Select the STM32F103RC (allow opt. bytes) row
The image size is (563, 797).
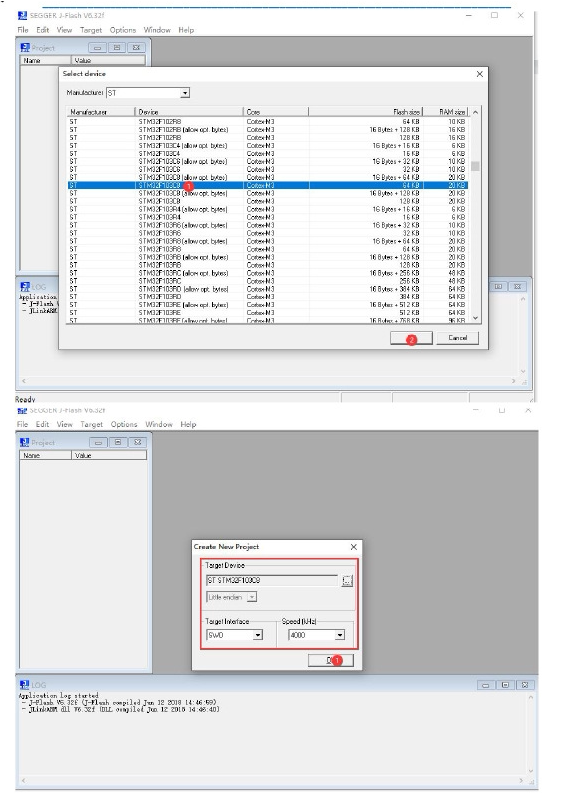268,273
